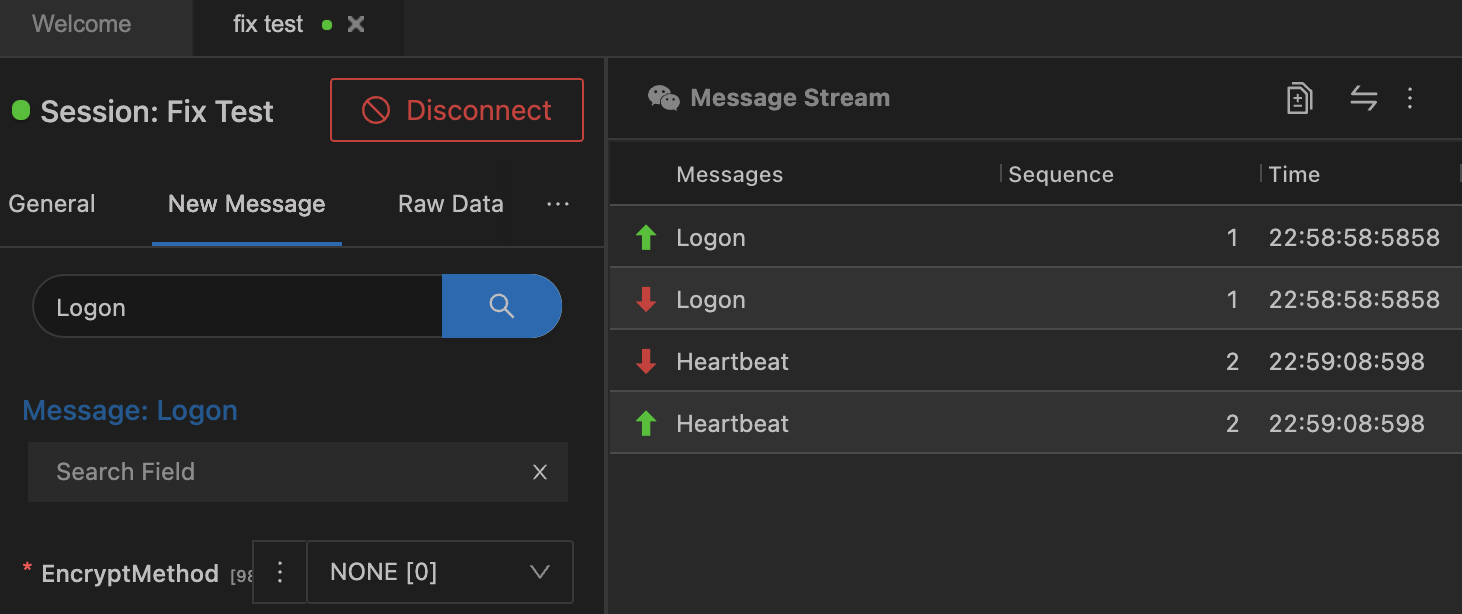Viewport: 1462px width, 614px height.
Task: Click into the Search Field box
Action: coord(280,472)
